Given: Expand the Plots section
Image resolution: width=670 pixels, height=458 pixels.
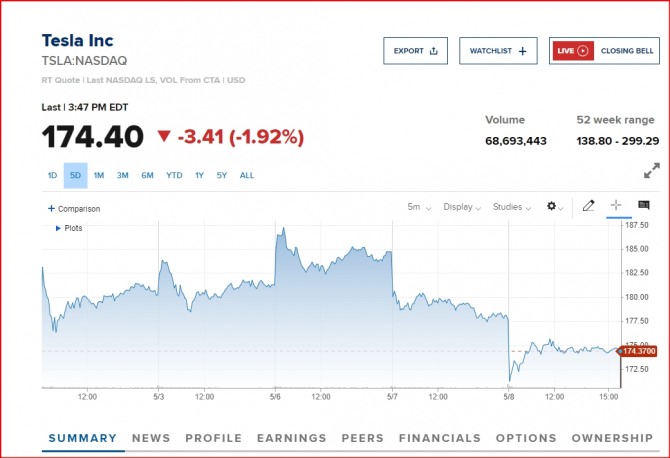Looking at the screenshot, I should (58, 228).
